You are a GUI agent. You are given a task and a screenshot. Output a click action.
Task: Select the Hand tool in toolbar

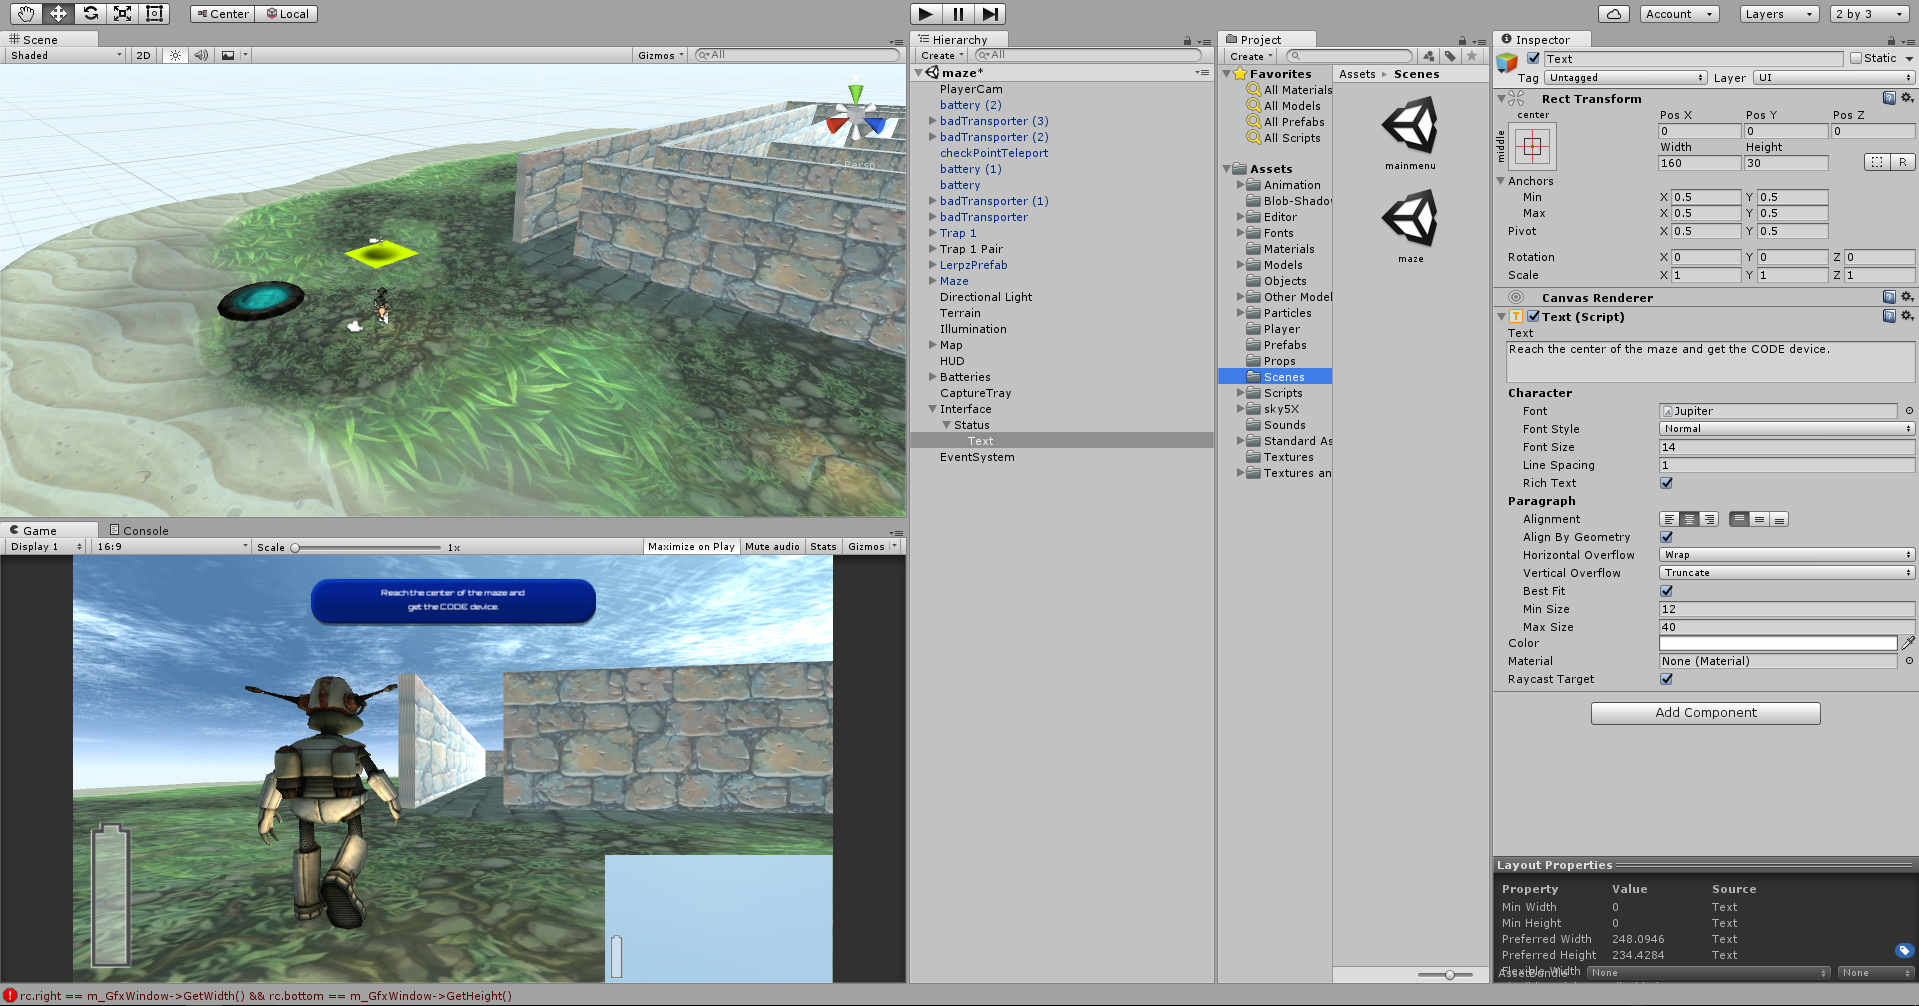pos(26,14)
